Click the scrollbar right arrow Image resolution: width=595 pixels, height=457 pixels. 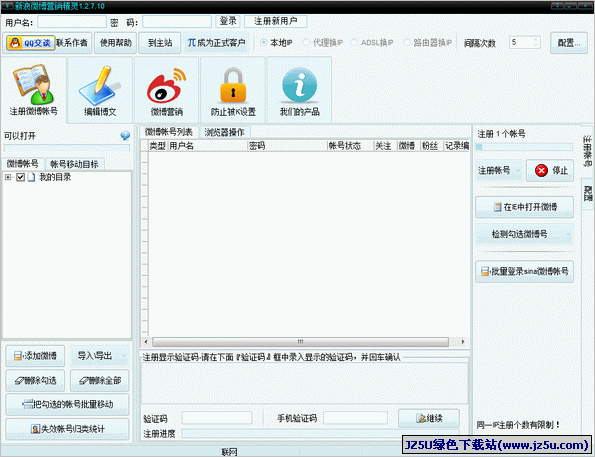click(x=463, y=342)
